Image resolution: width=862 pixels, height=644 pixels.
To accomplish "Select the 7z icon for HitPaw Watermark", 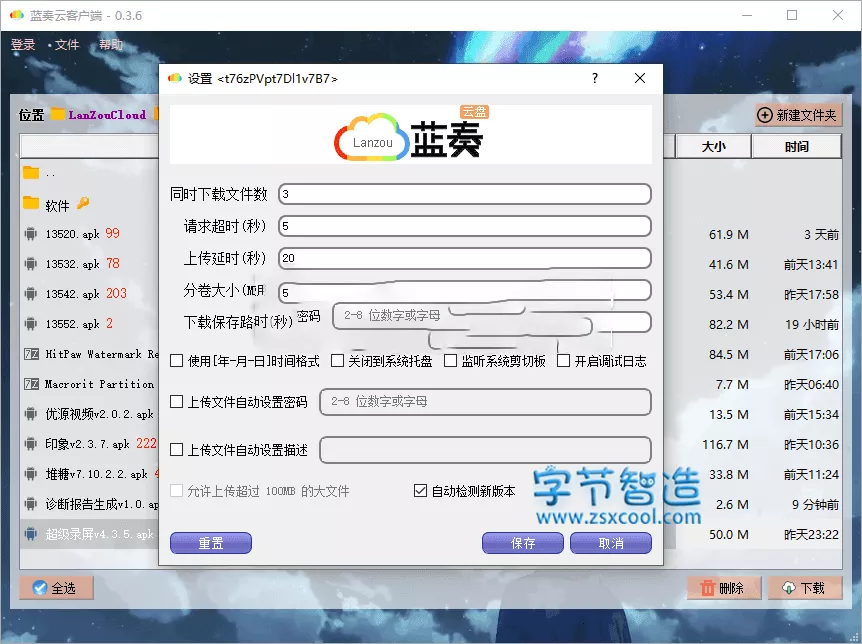I will 31,354.
